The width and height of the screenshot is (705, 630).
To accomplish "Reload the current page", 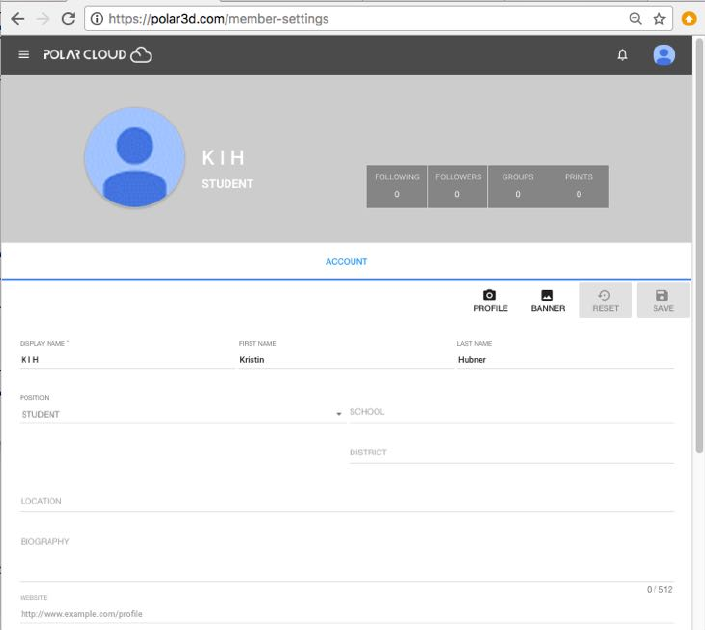I will pos(68,19).
